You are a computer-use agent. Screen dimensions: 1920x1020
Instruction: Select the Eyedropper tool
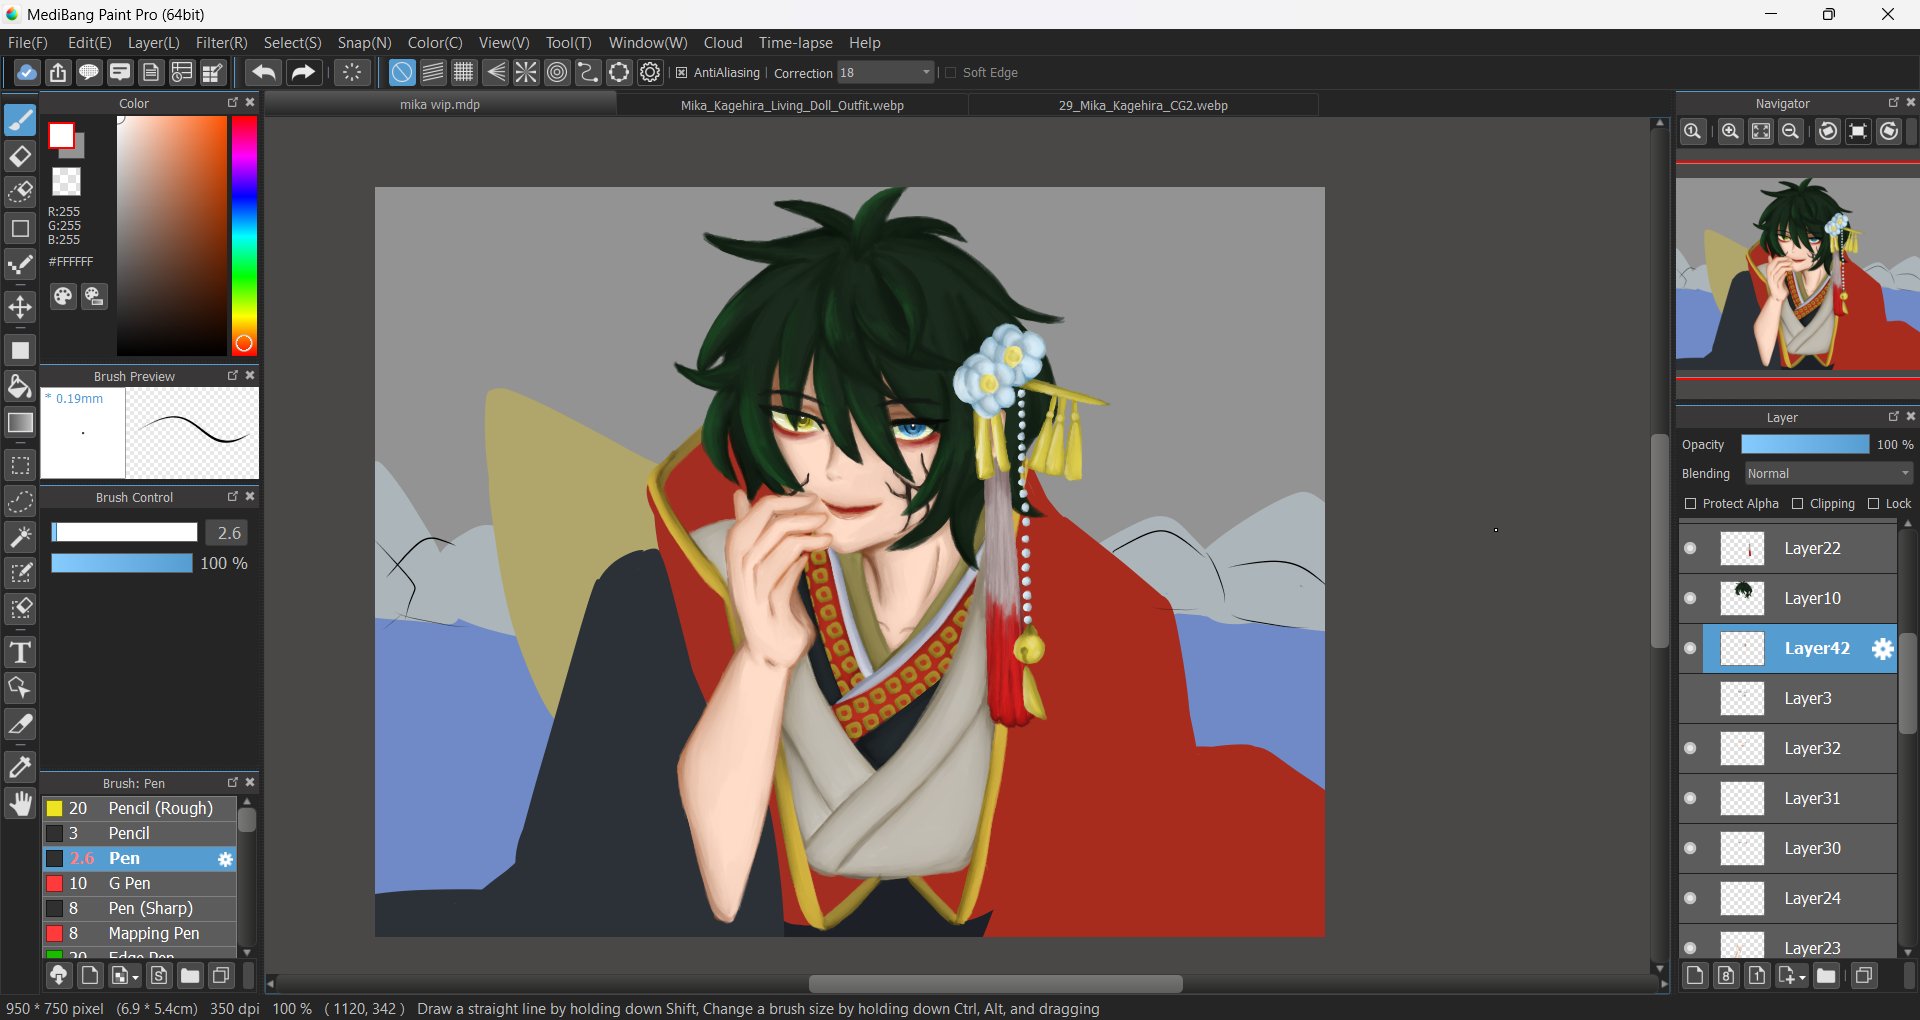click(20, 767)
